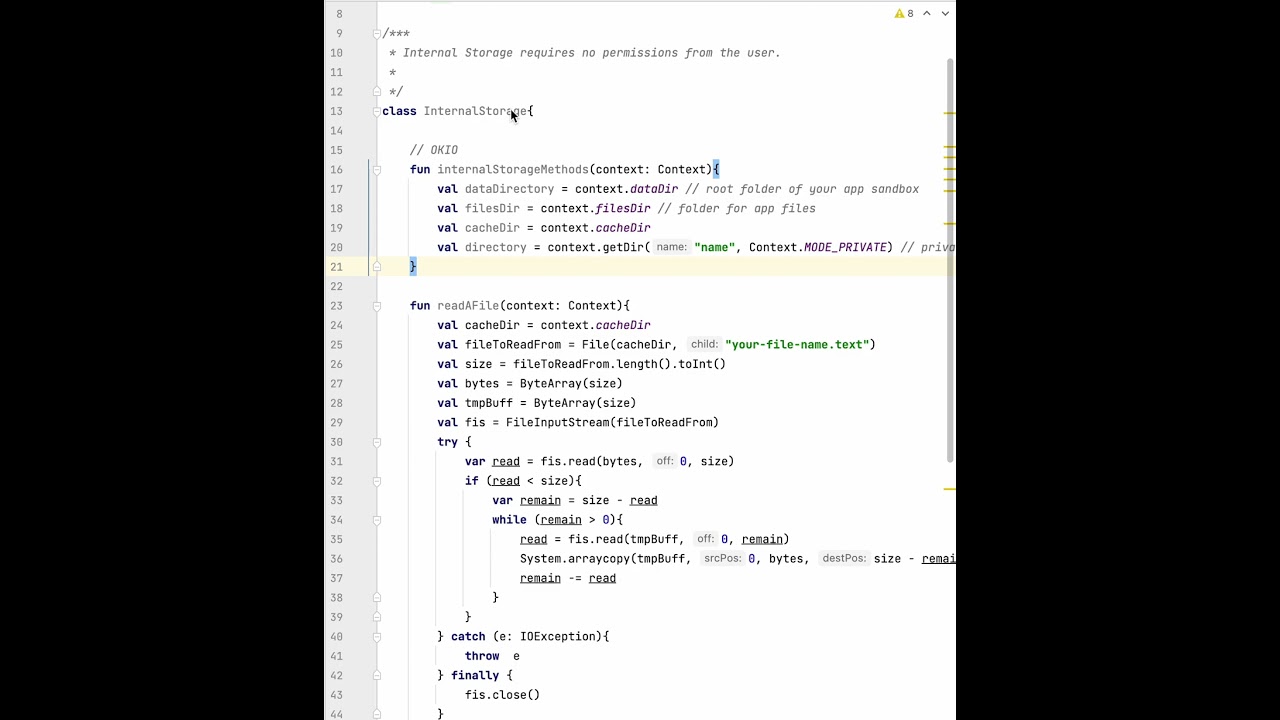Click the throw keyword

[x=482, y=656]
